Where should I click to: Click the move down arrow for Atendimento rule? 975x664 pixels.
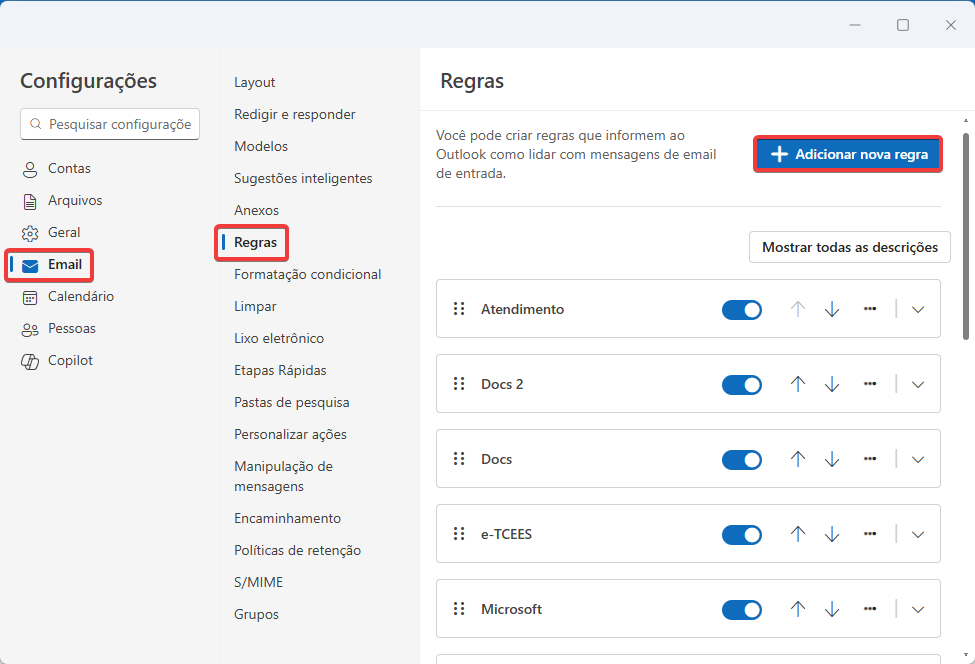(832, 309)
